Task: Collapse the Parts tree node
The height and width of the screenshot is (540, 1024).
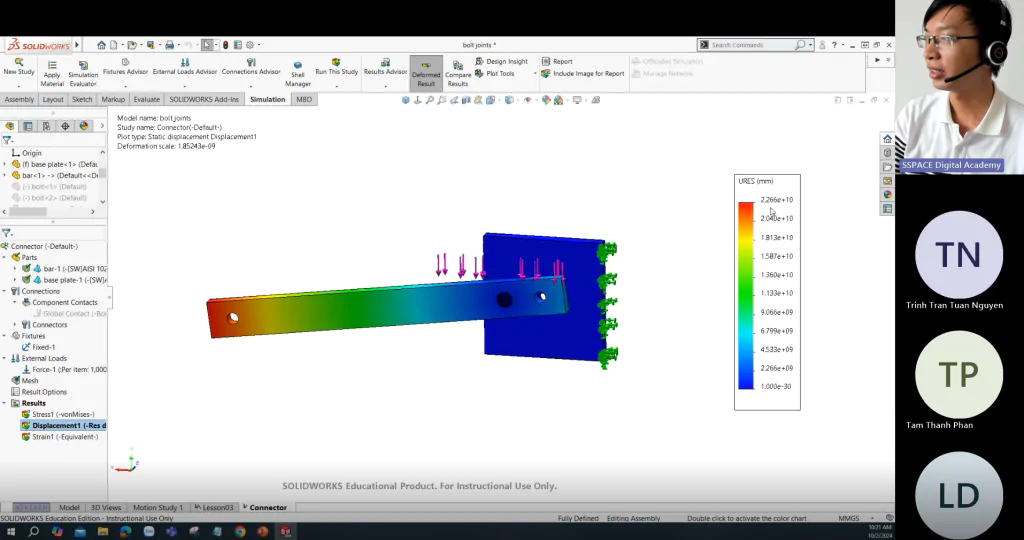Action: 5,257
